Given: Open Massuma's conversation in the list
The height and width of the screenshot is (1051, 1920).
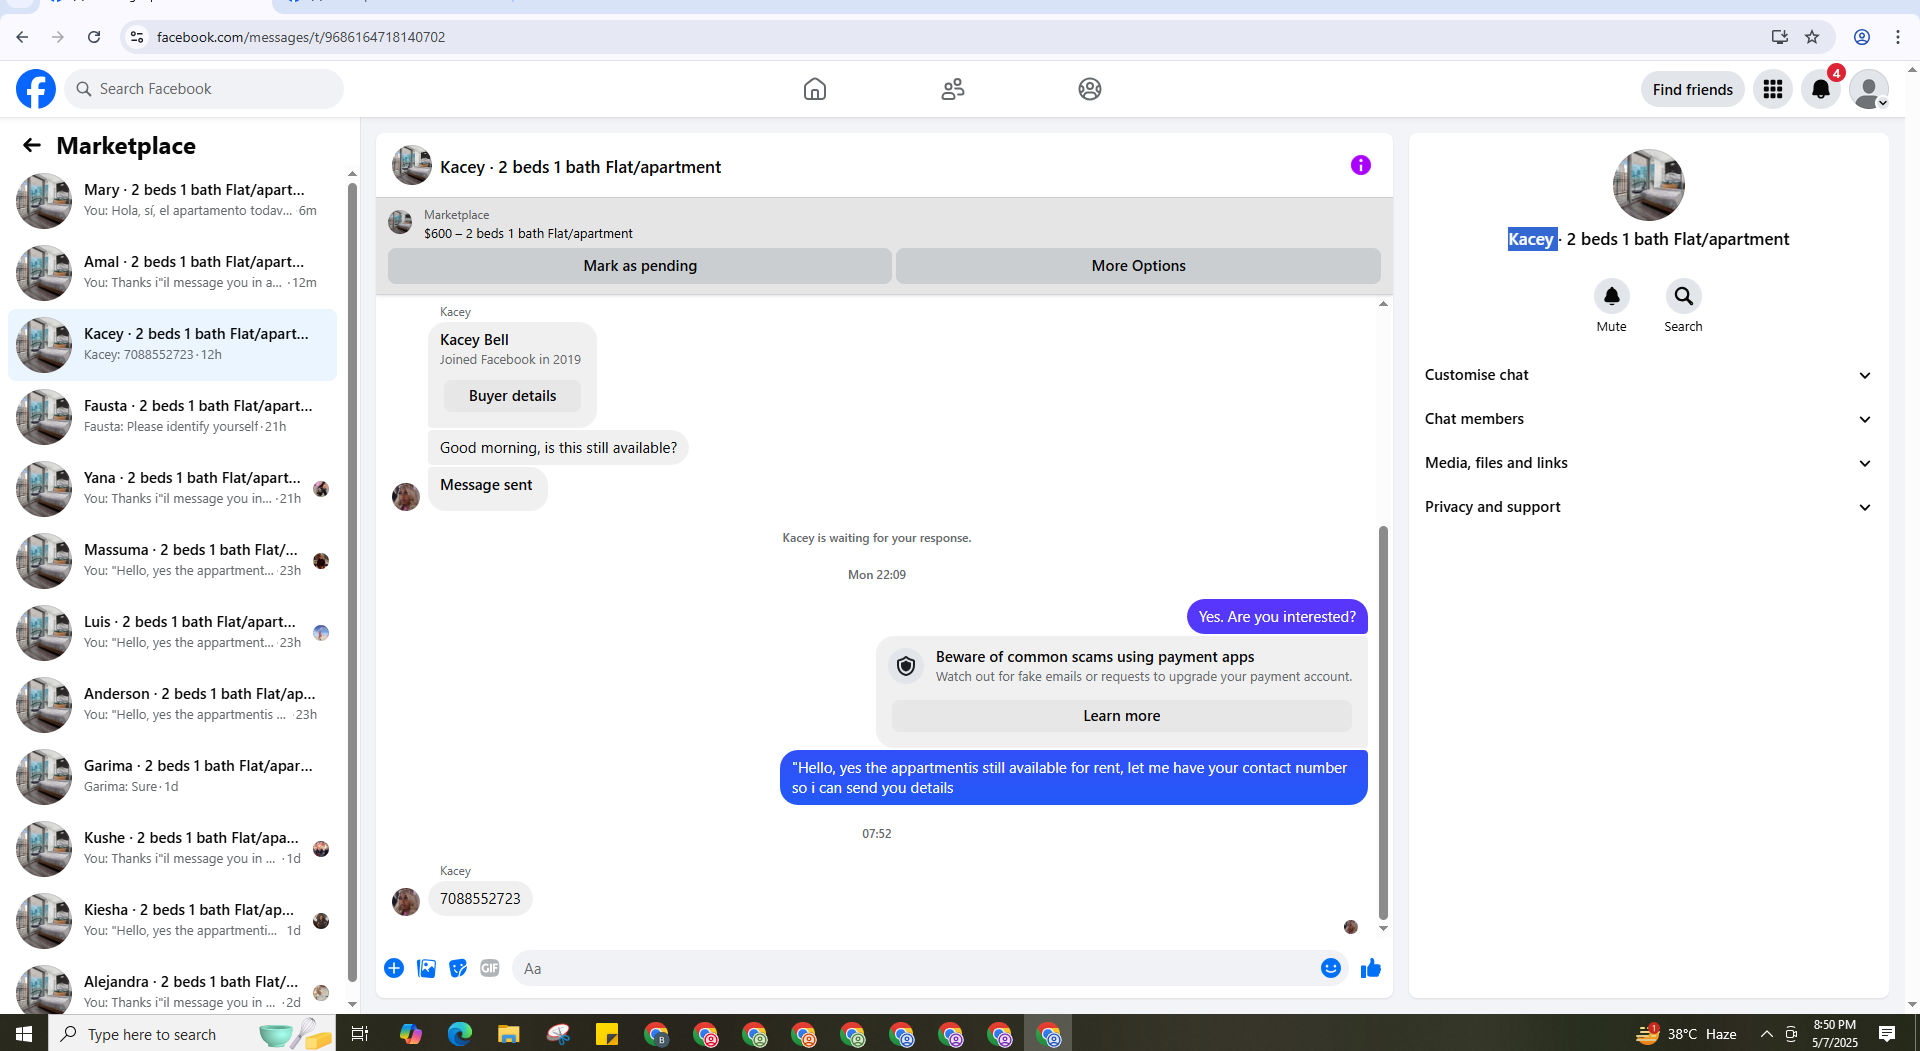Looking at the screenshot, I should coord(172,560).
